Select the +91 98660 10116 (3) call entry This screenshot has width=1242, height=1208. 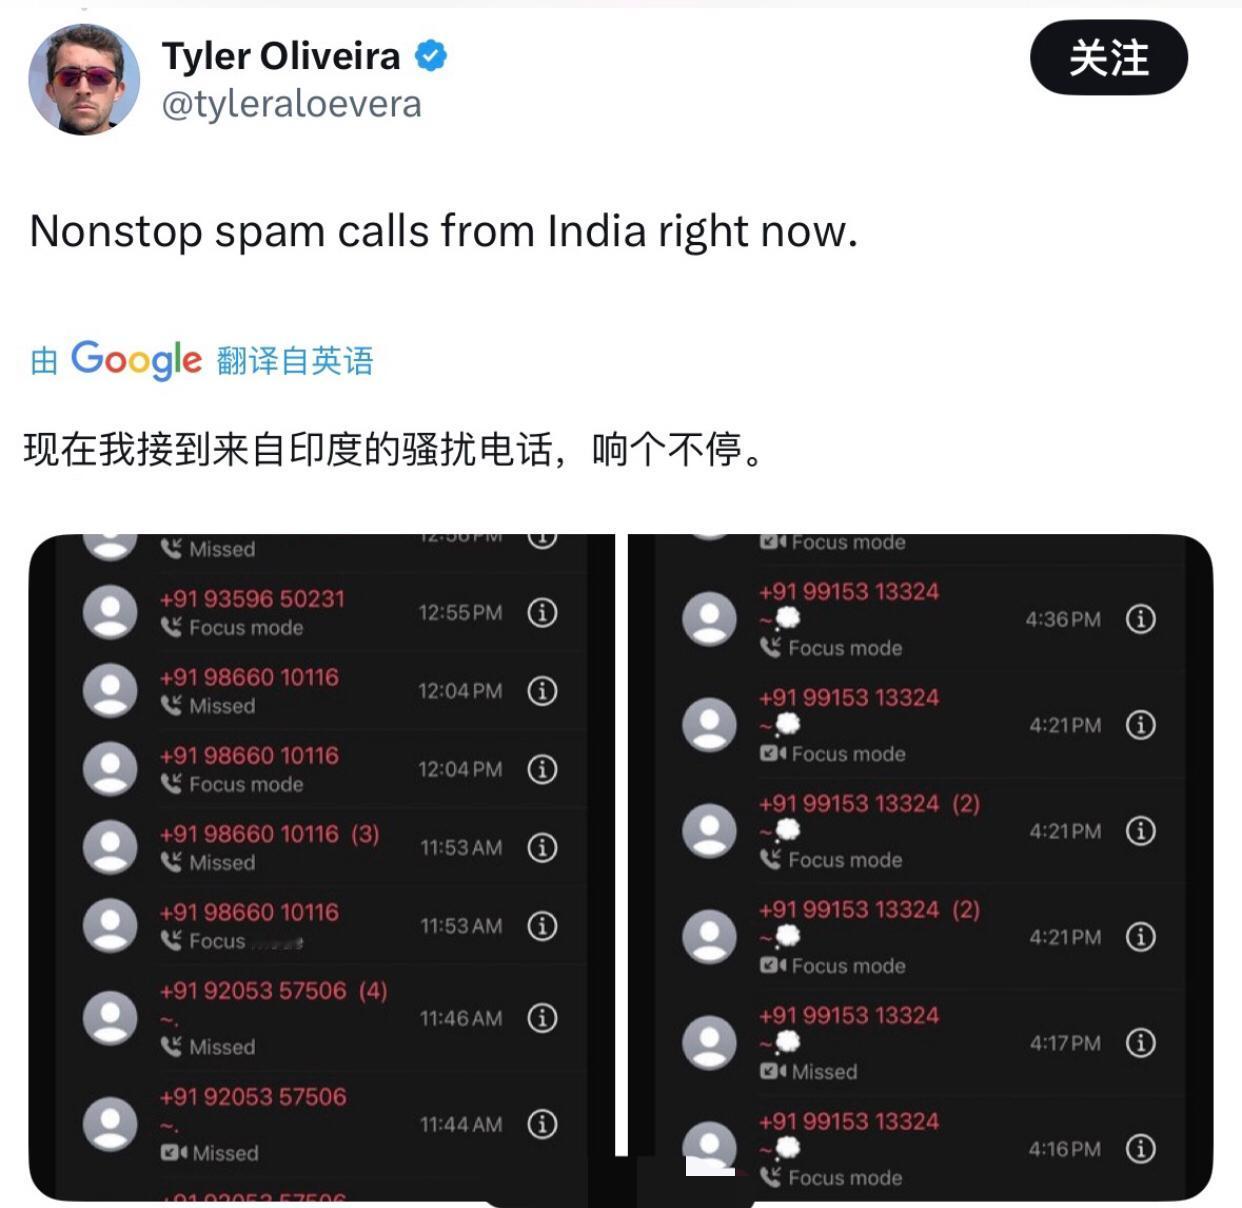click(322, 847)
